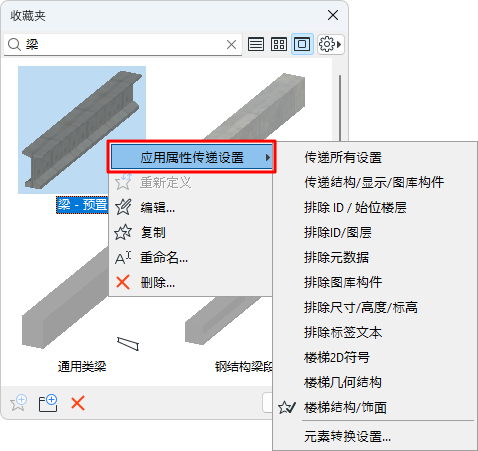478x451 pixels.
Task: Click the search box containing 梁
Action: point(123,44)
